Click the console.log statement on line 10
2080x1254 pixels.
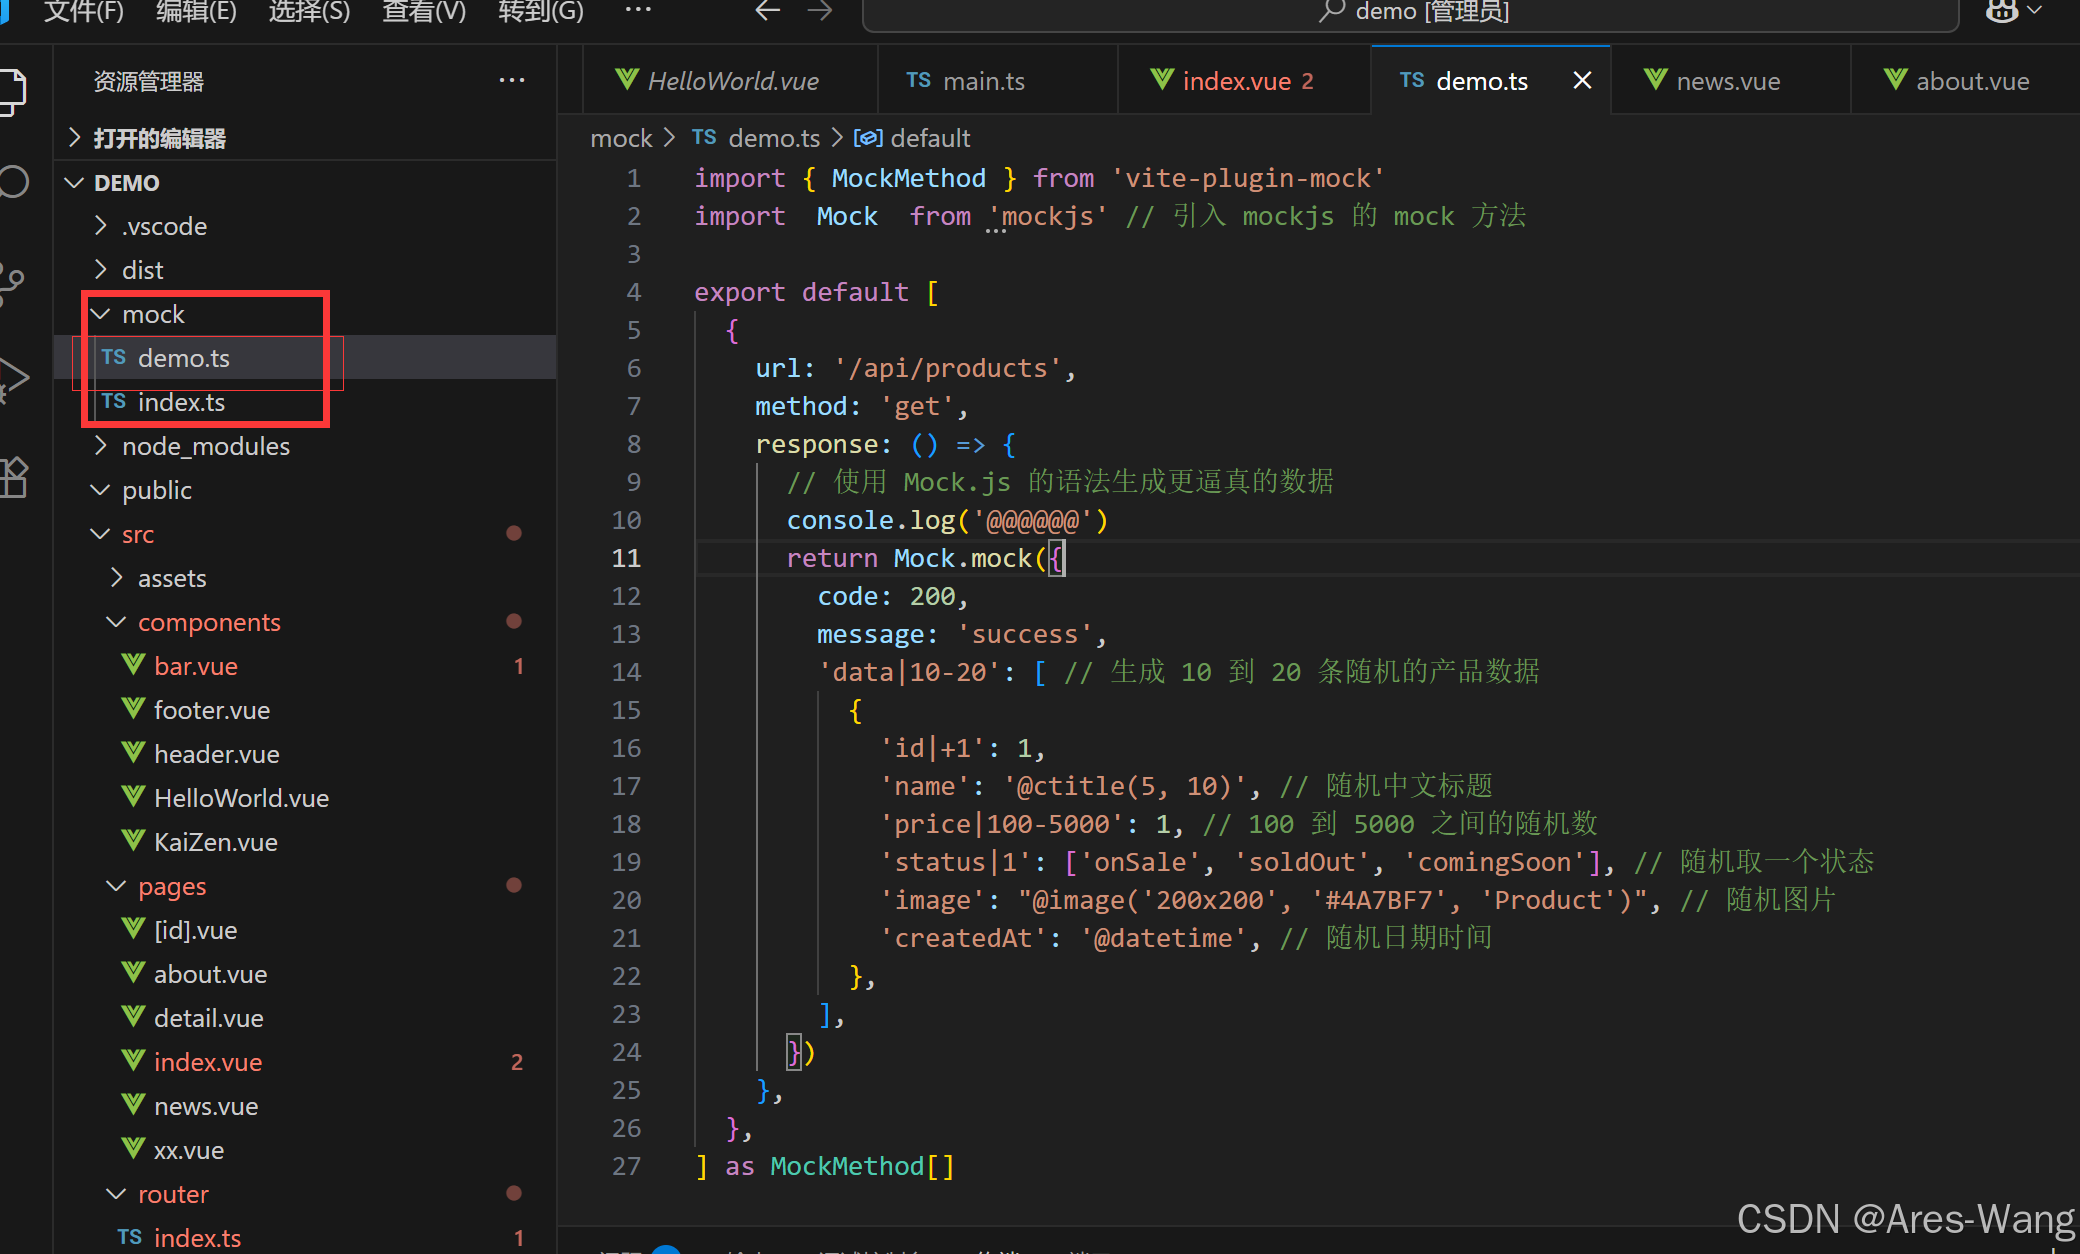(x=947, y=520)
